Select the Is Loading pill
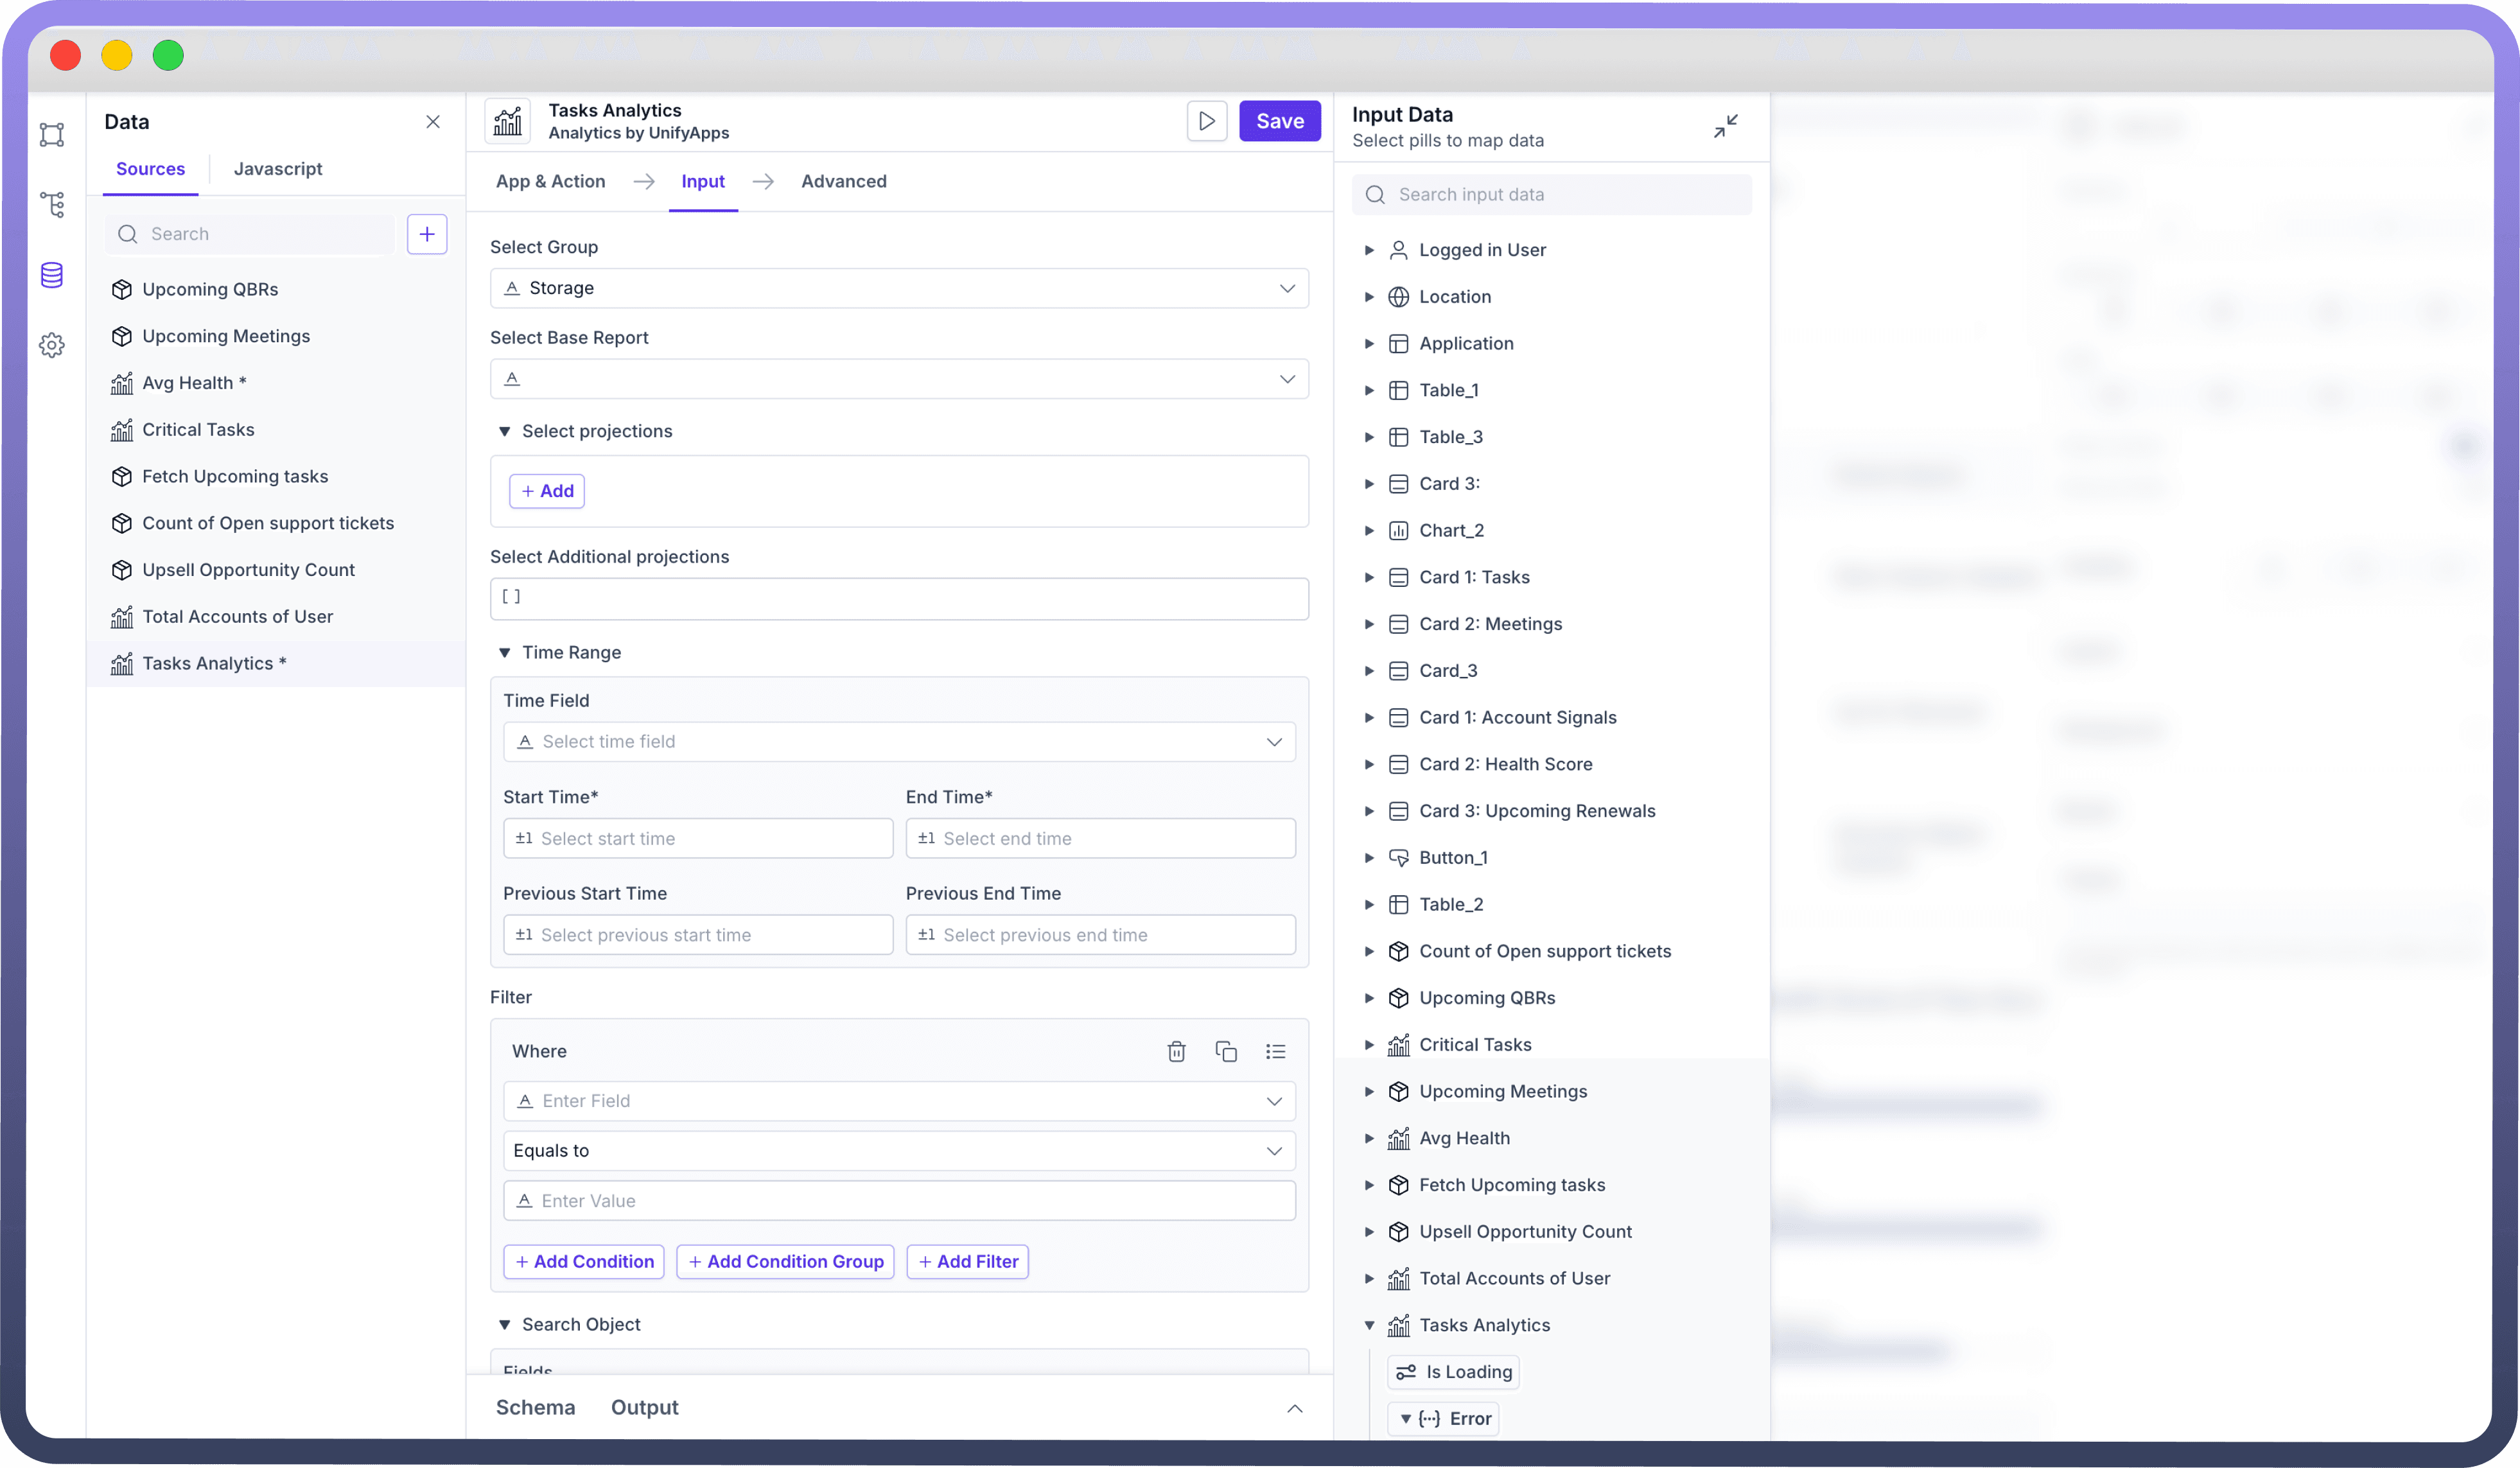 (1454, 1372)
